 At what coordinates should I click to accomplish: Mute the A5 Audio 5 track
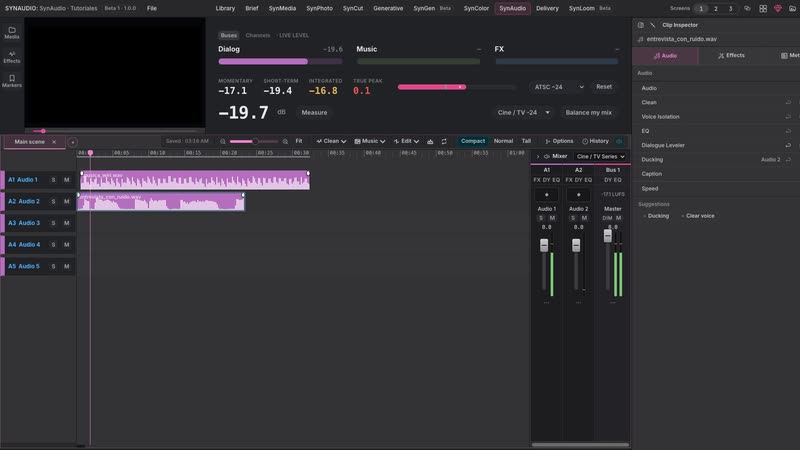point(66,266)
